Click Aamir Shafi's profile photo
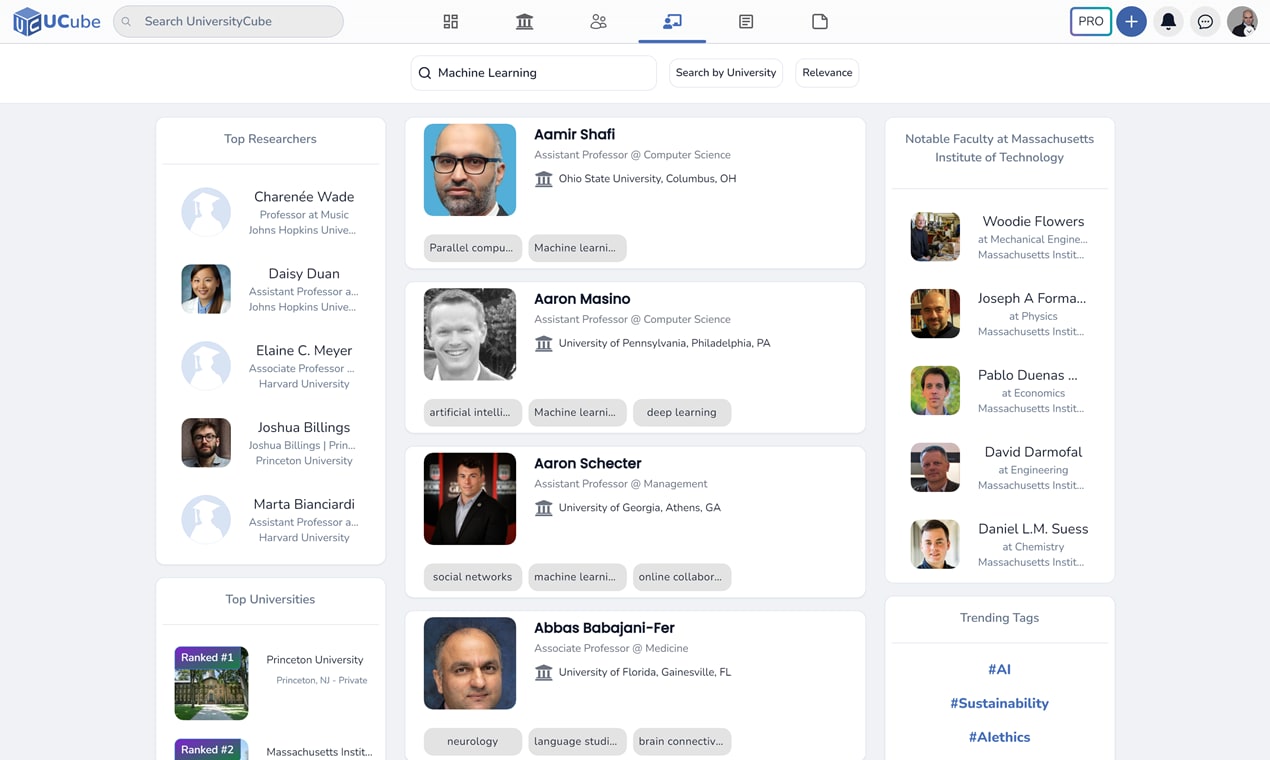The width and height of the screenshot is (1270, 760). click(x=470, y=170)
